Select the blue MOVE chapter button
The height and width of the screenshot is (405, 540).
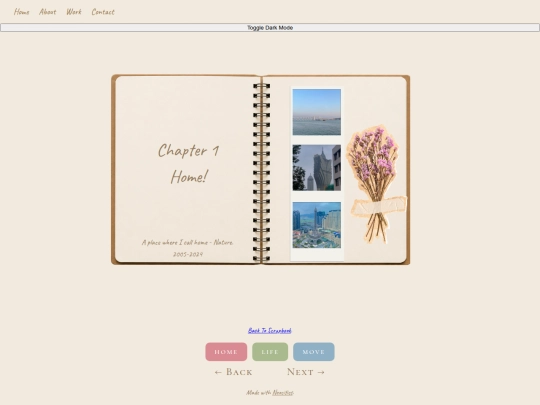[x=314, y=352]
